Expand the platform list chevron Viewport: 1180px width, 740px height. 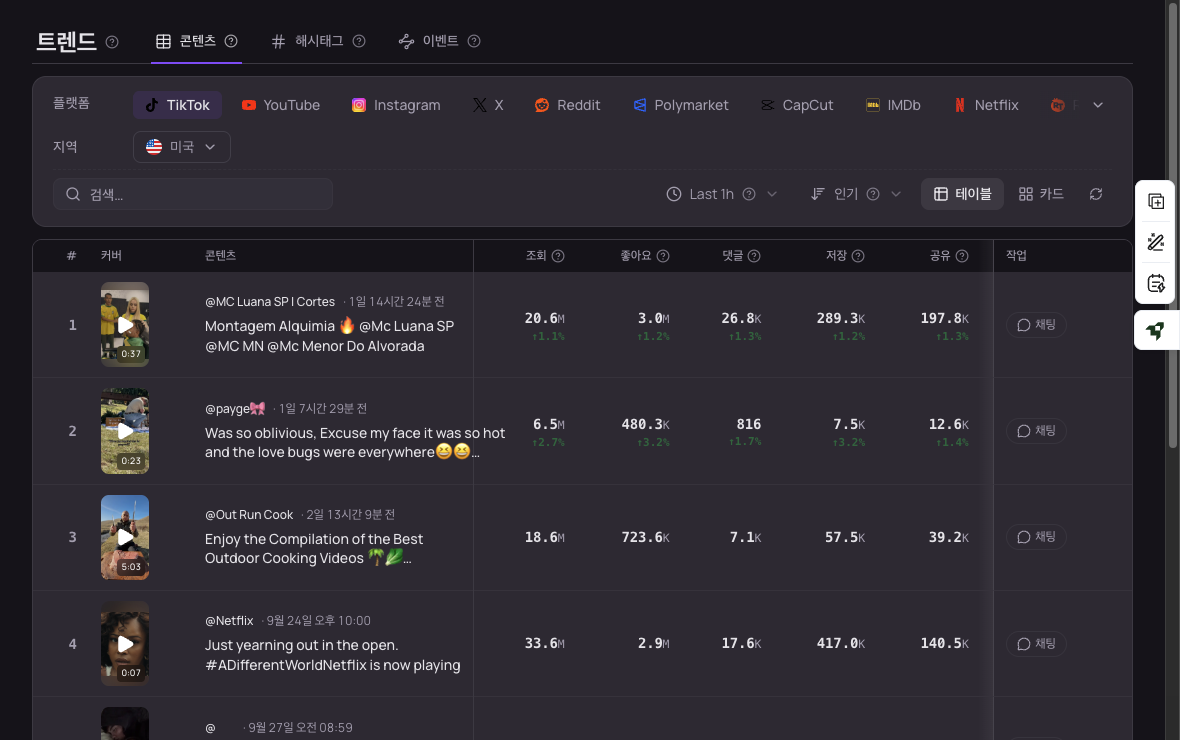click(x=1098, y=105)
